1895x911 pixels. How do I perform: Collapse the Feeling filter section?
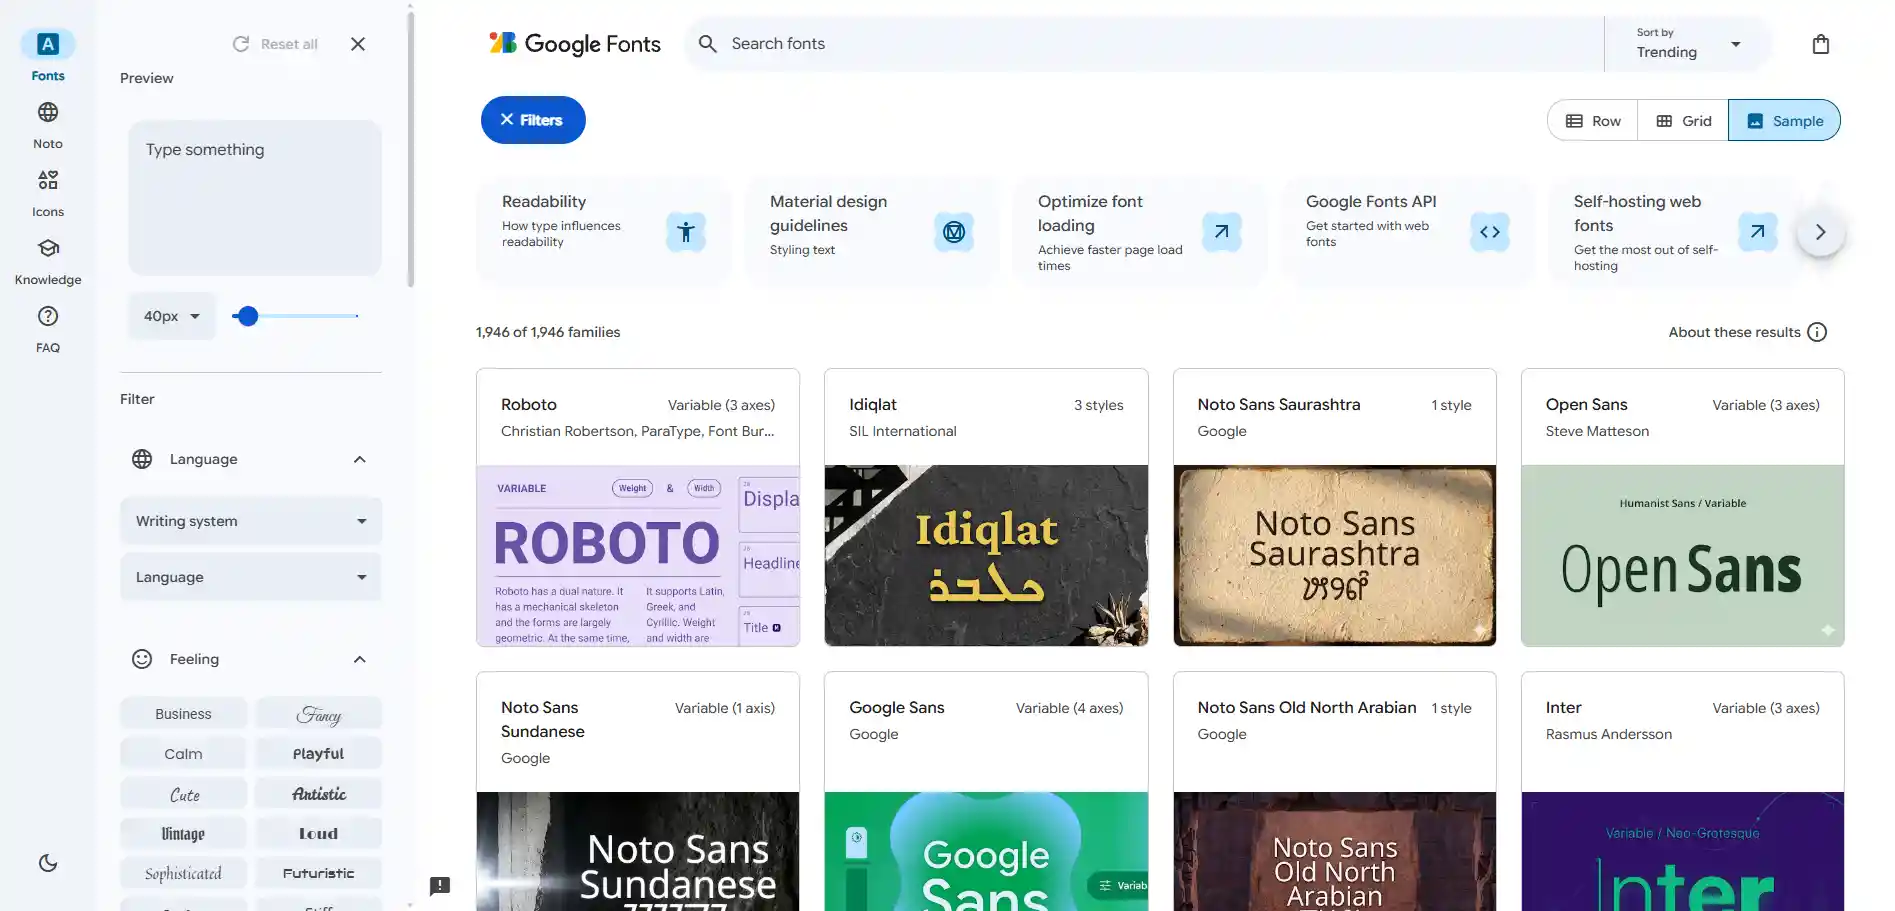click(360, 659)
